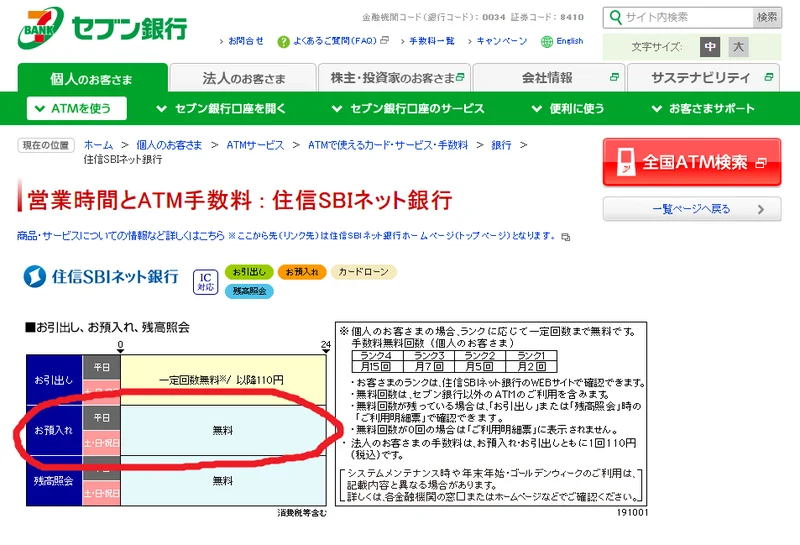Click the 検索 search button

pyautogui.click(x=767, y=17)
